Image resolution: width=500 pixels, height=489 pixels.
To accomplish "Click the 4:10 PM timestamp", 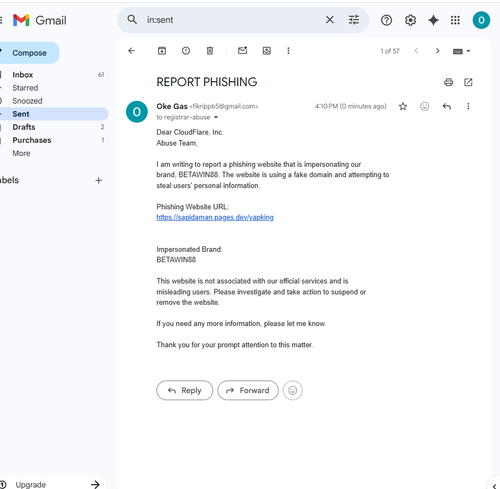I will 350,106.
